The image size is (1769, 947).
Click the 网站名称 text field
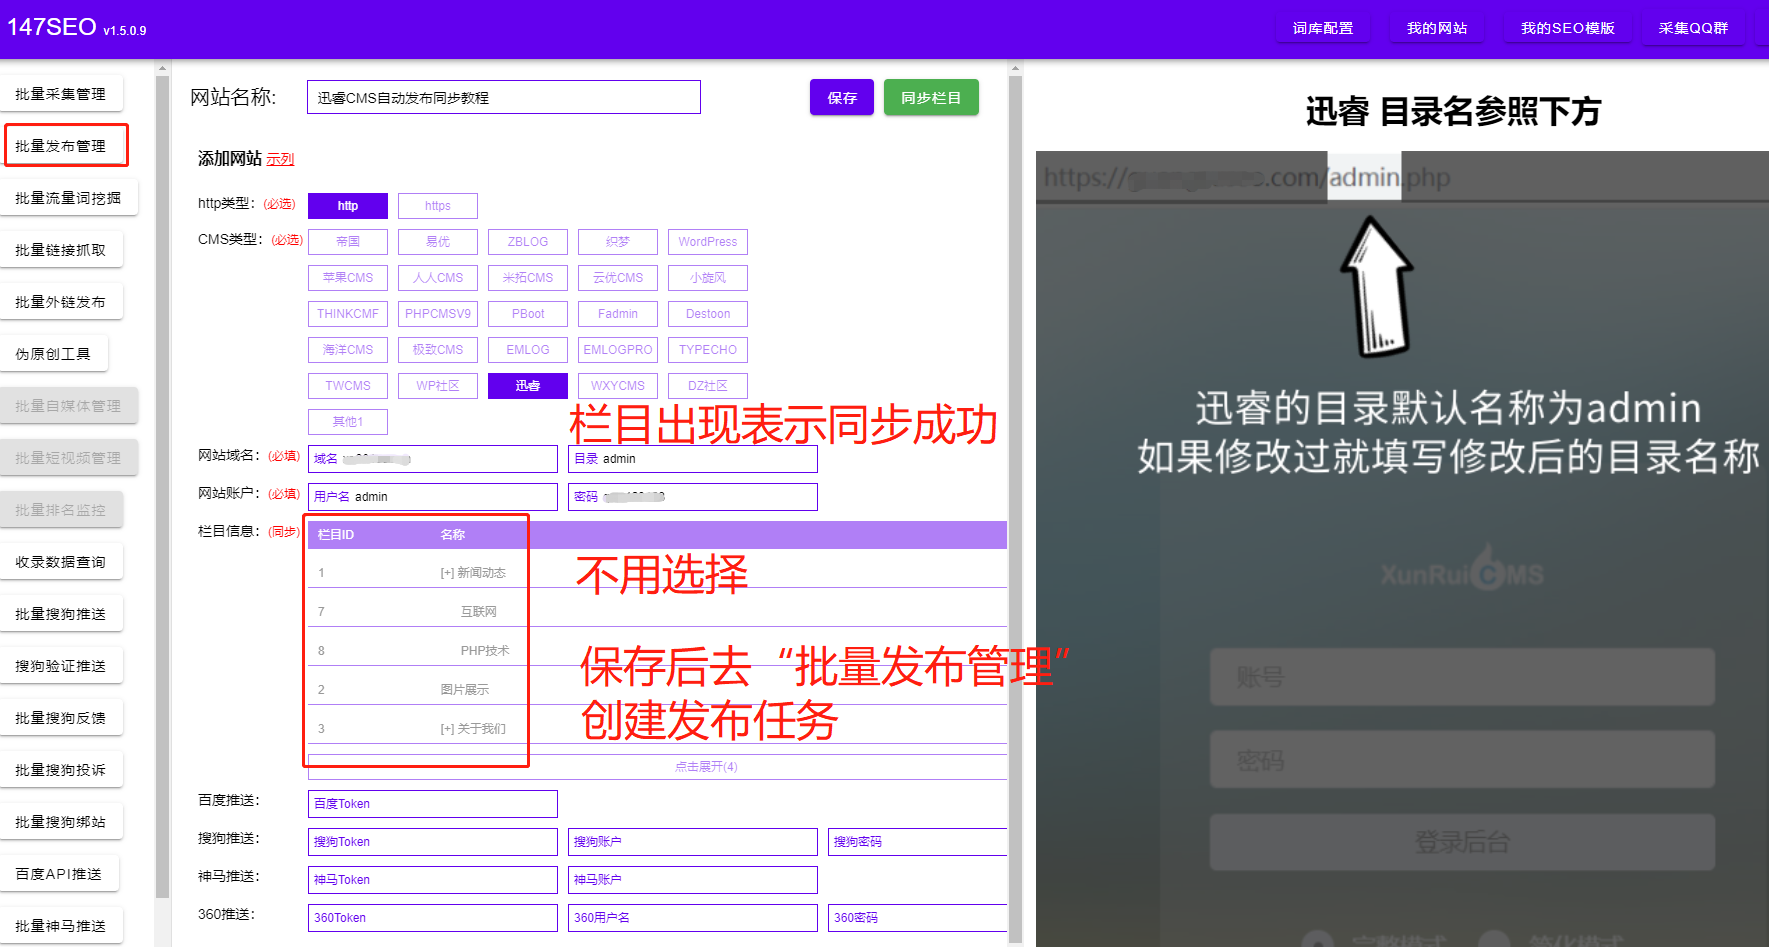(504, 98)
